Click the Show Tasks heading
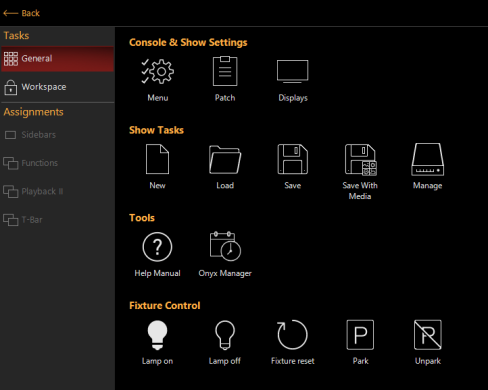This screenshot has height=390, width=488. tap(156, 130)
